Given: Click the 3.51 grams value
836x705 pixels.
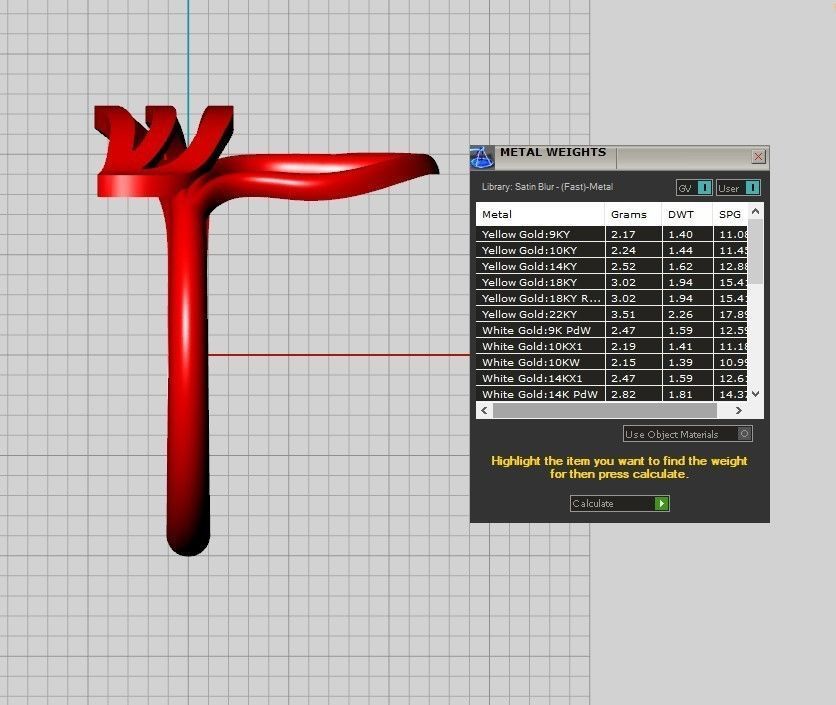Looking at the screenshot, I should 623,314.
